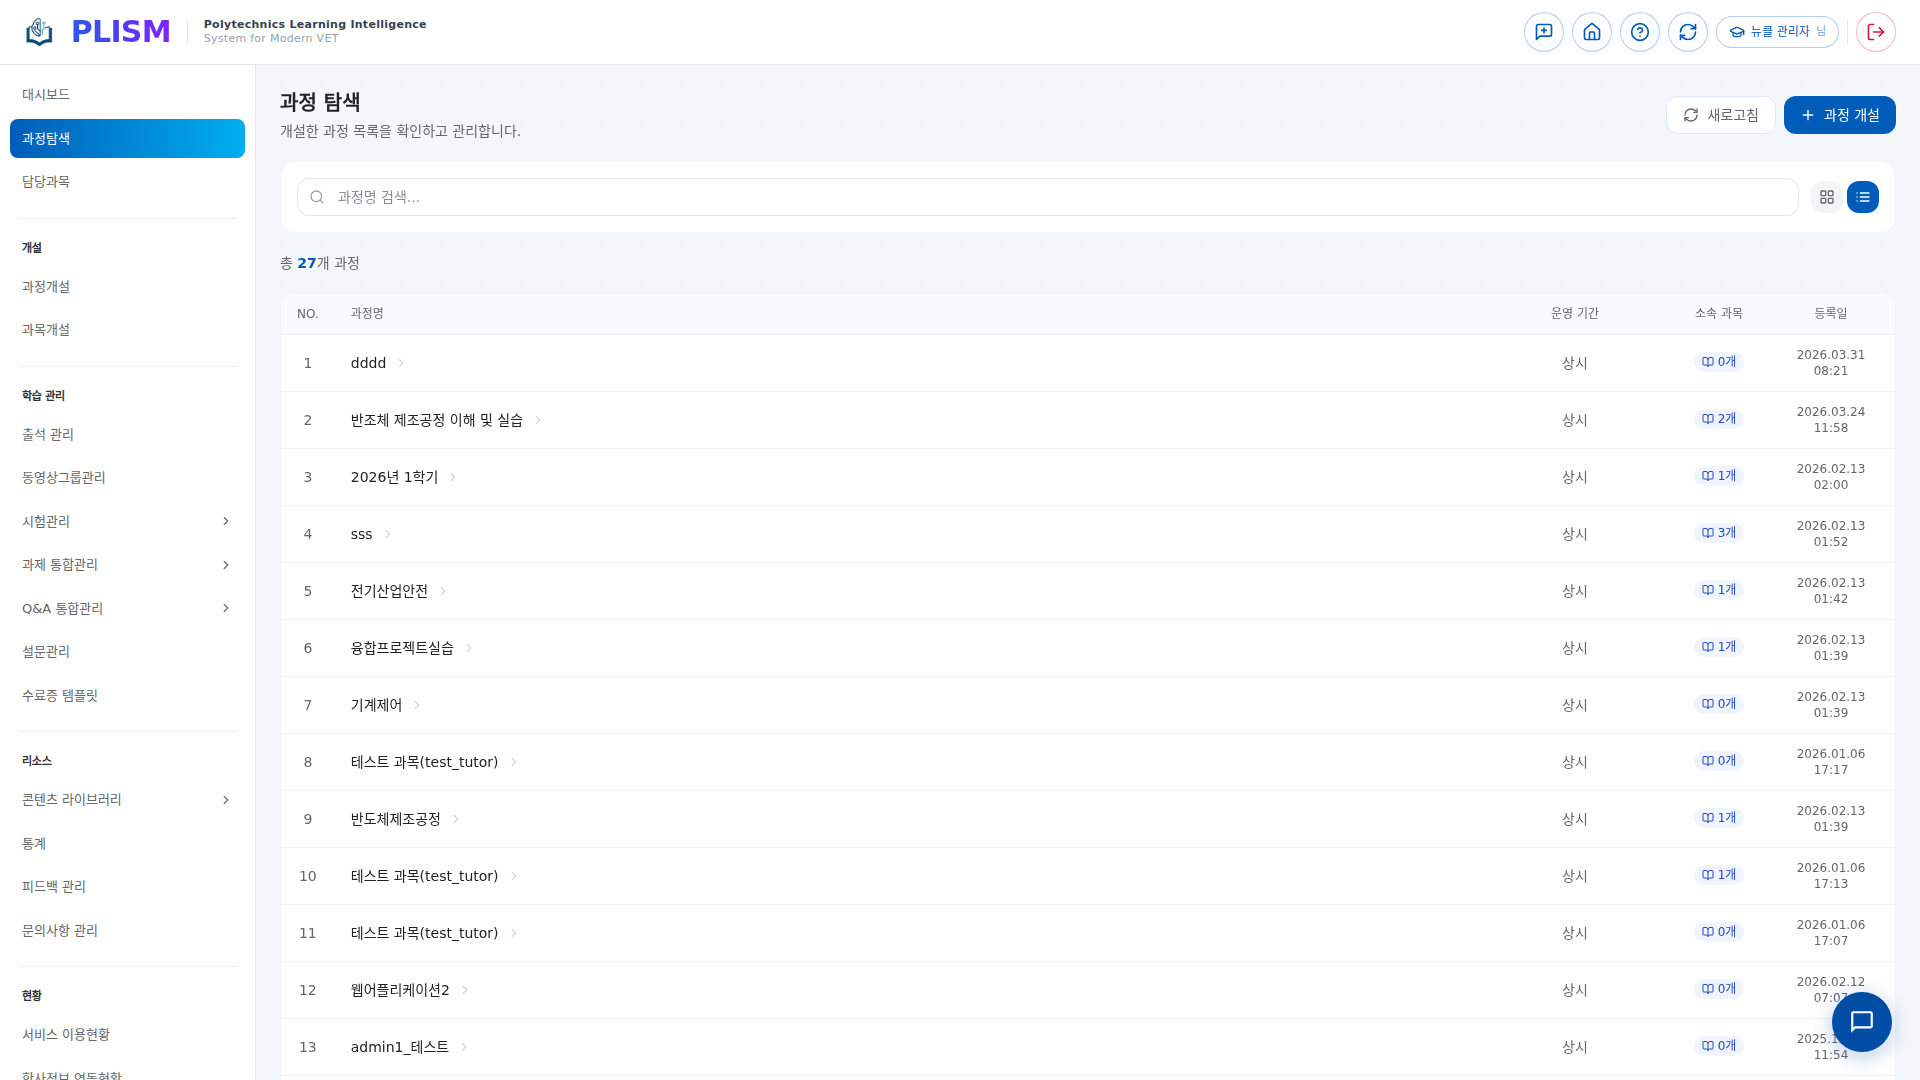Expand the 콘텐츠 라이브러리 section
The height and width of the screenshot is (1080, 1920).
tap(226, 800)
